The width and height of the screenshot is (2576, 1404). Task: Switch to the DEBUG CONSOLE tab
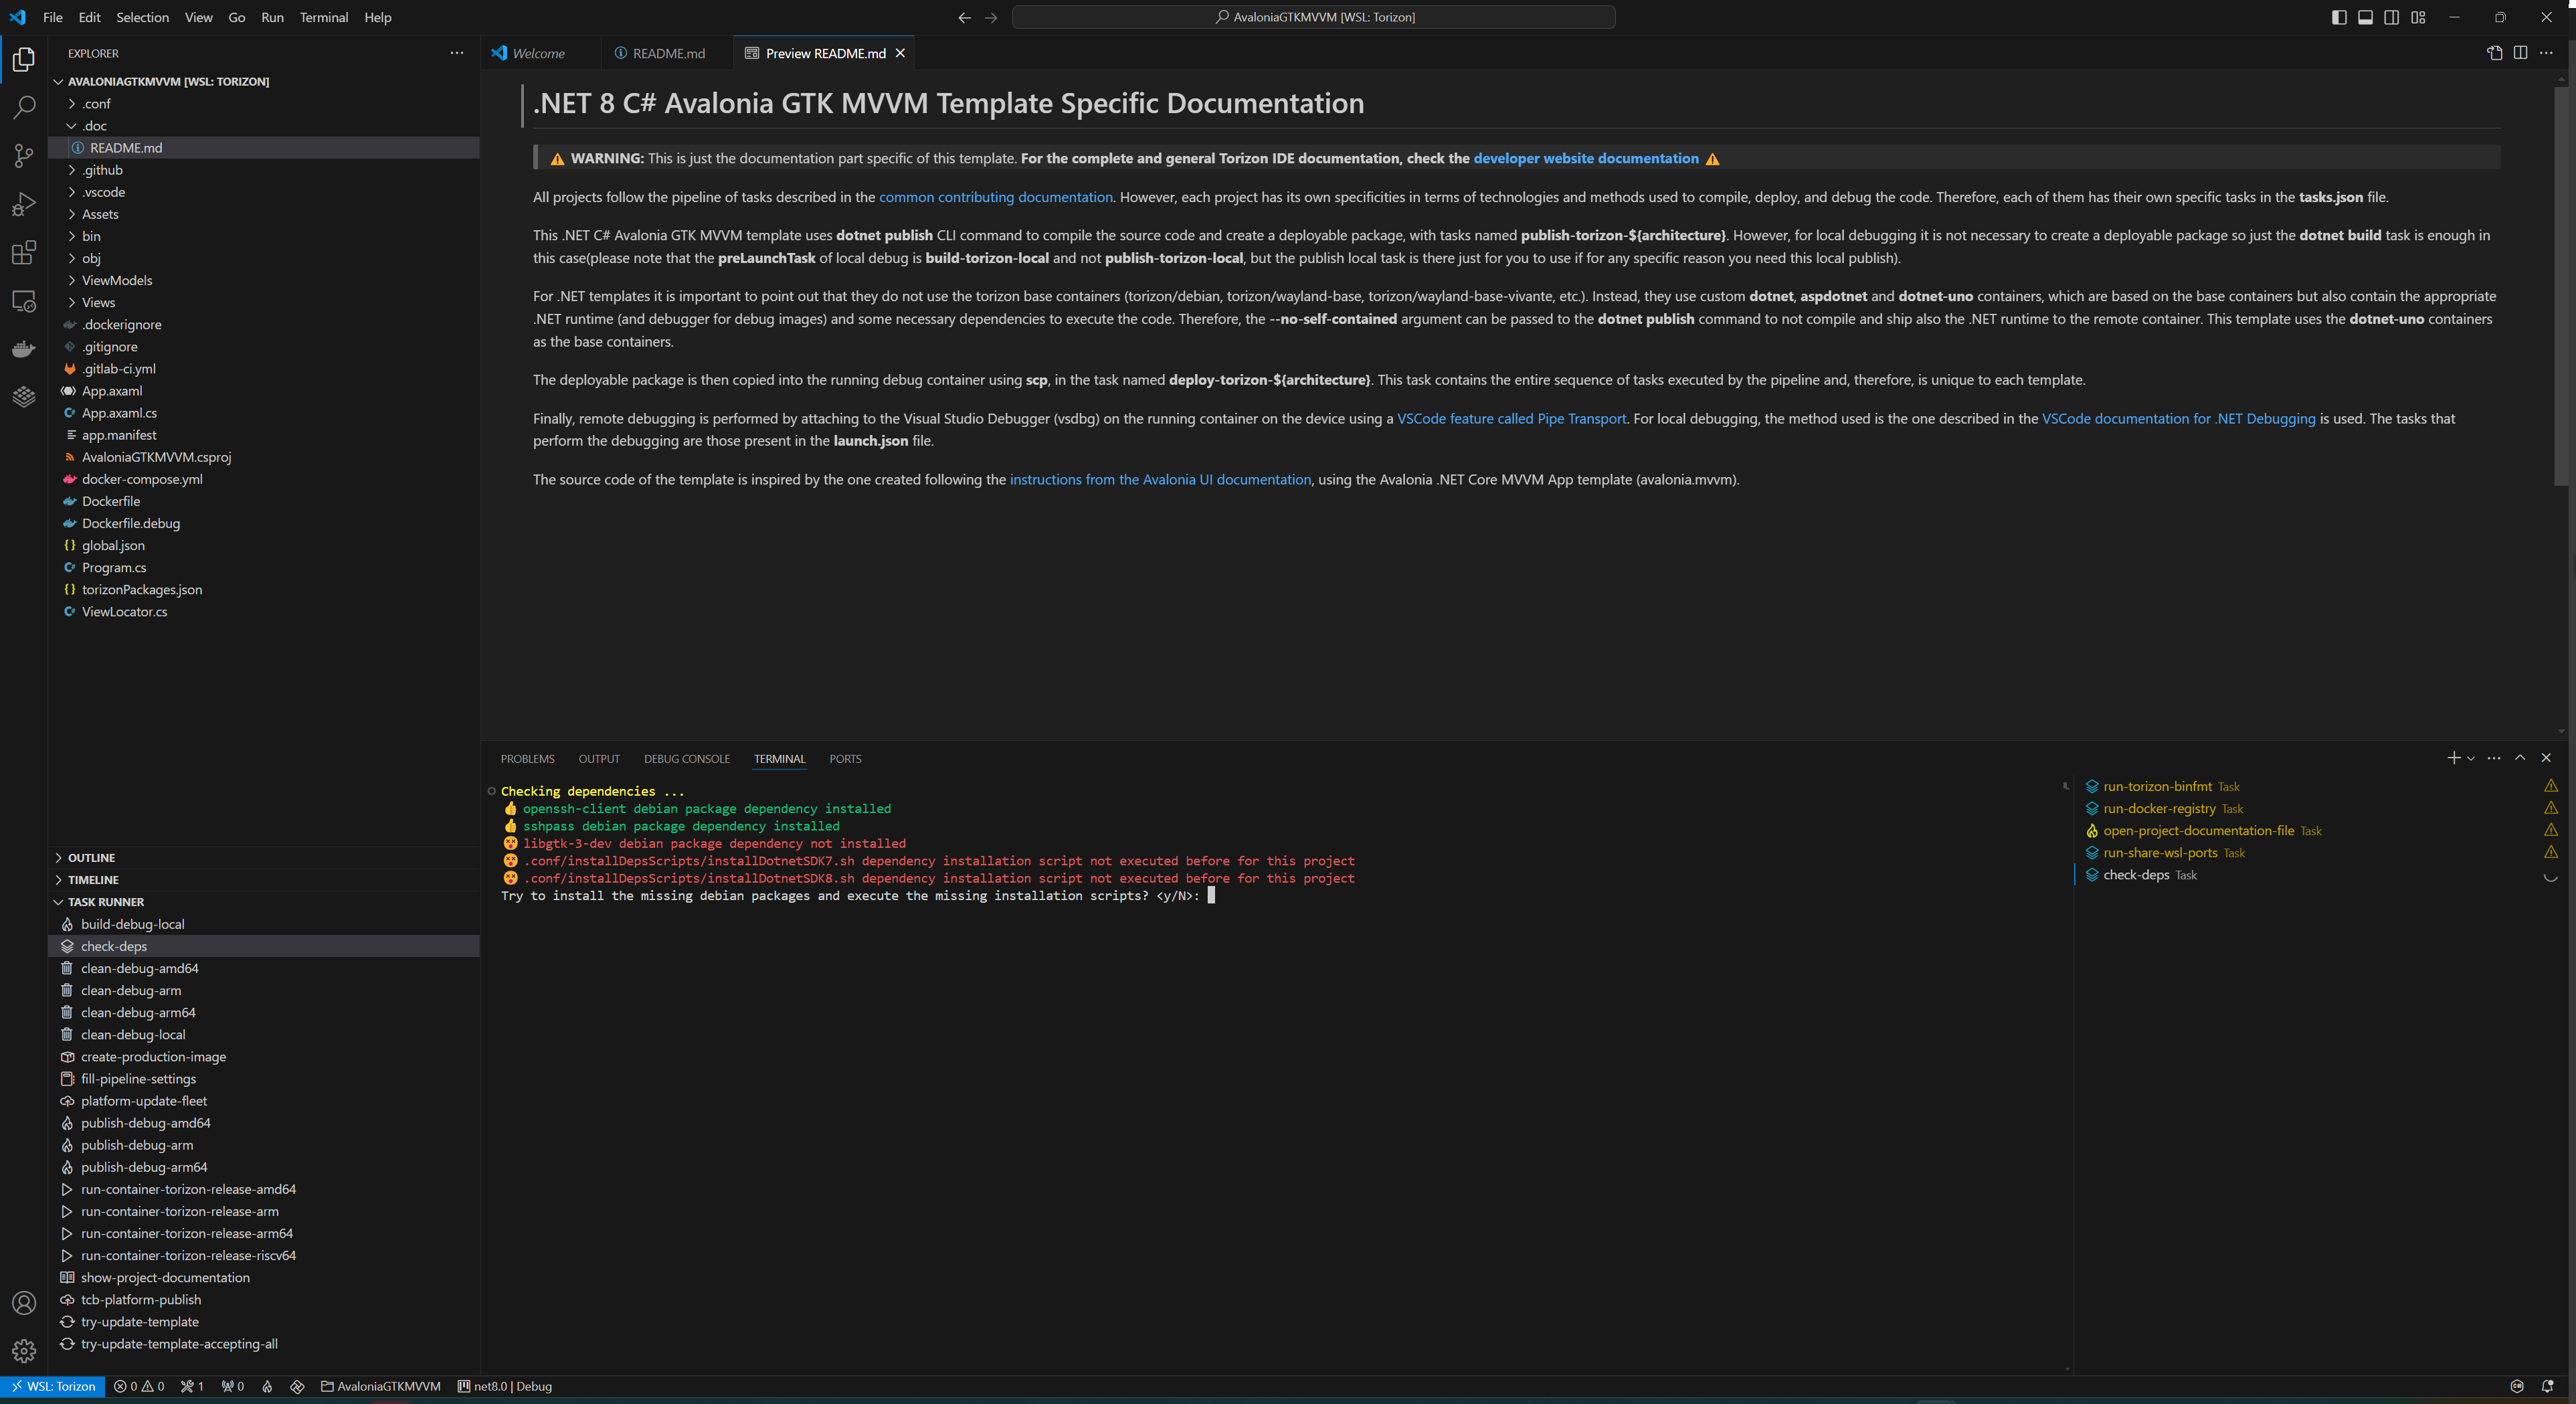pos(687,759)
